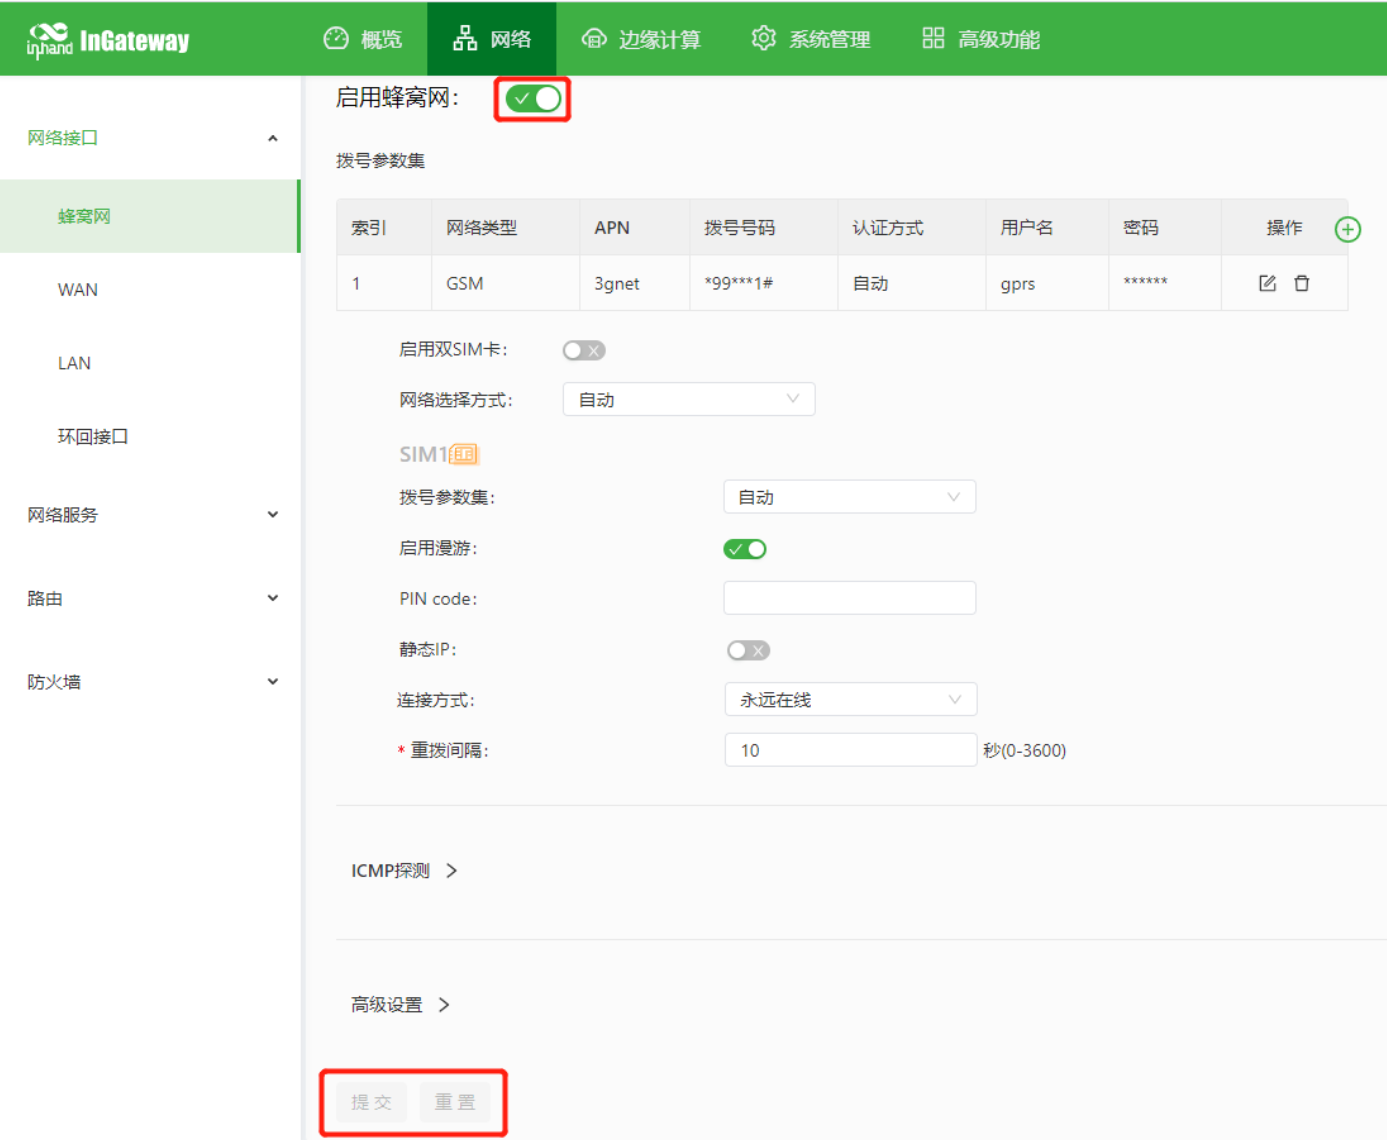Click the 概览 dashboard icon
The height and width of the screenshot is (1140, 1387).
336,39
